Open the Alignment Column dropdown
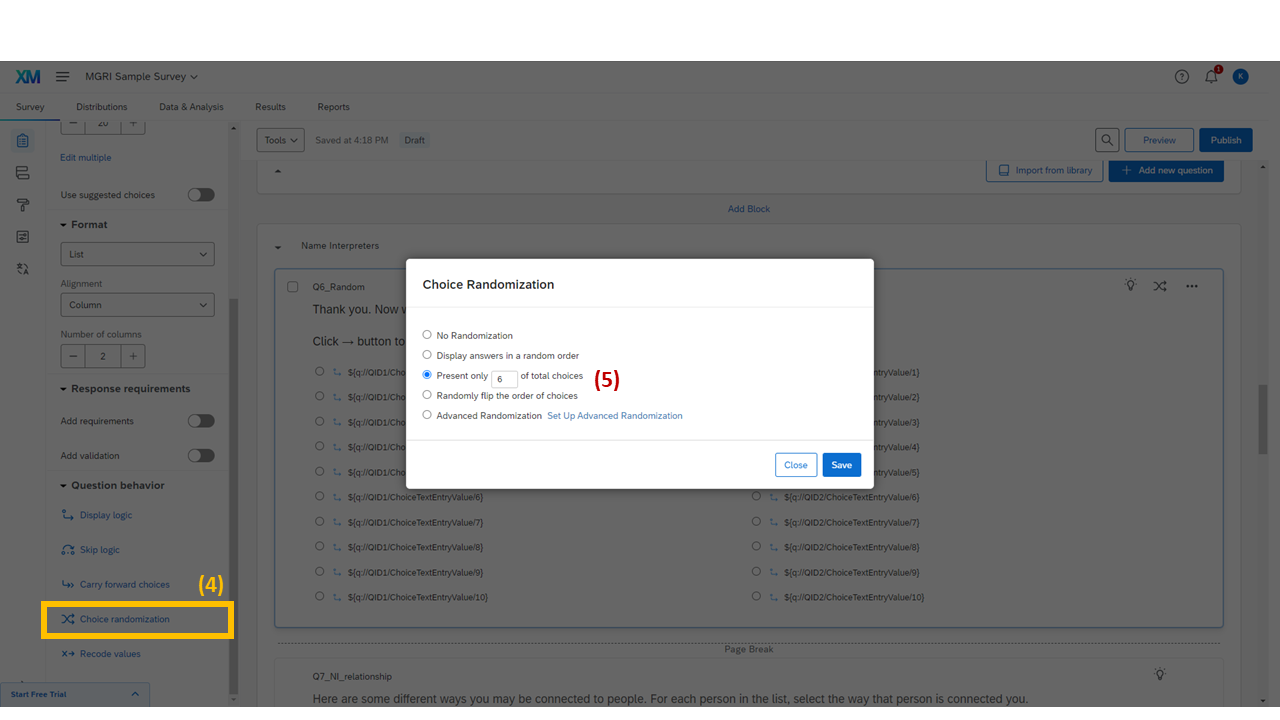The width and height of the screenshot is (1280, 720). pos(137,304)
